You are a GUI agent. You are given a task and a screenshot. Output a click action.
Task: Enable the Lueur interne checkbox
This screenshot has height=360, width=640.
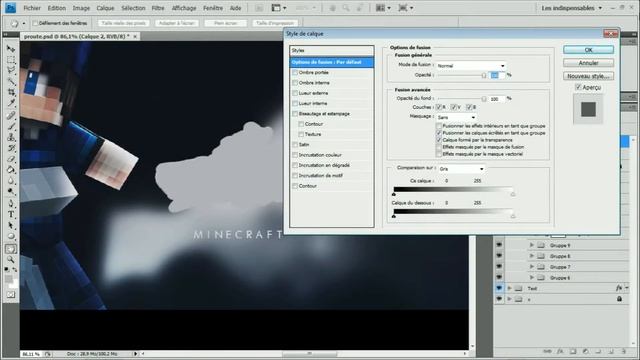[x=295, y=103]
